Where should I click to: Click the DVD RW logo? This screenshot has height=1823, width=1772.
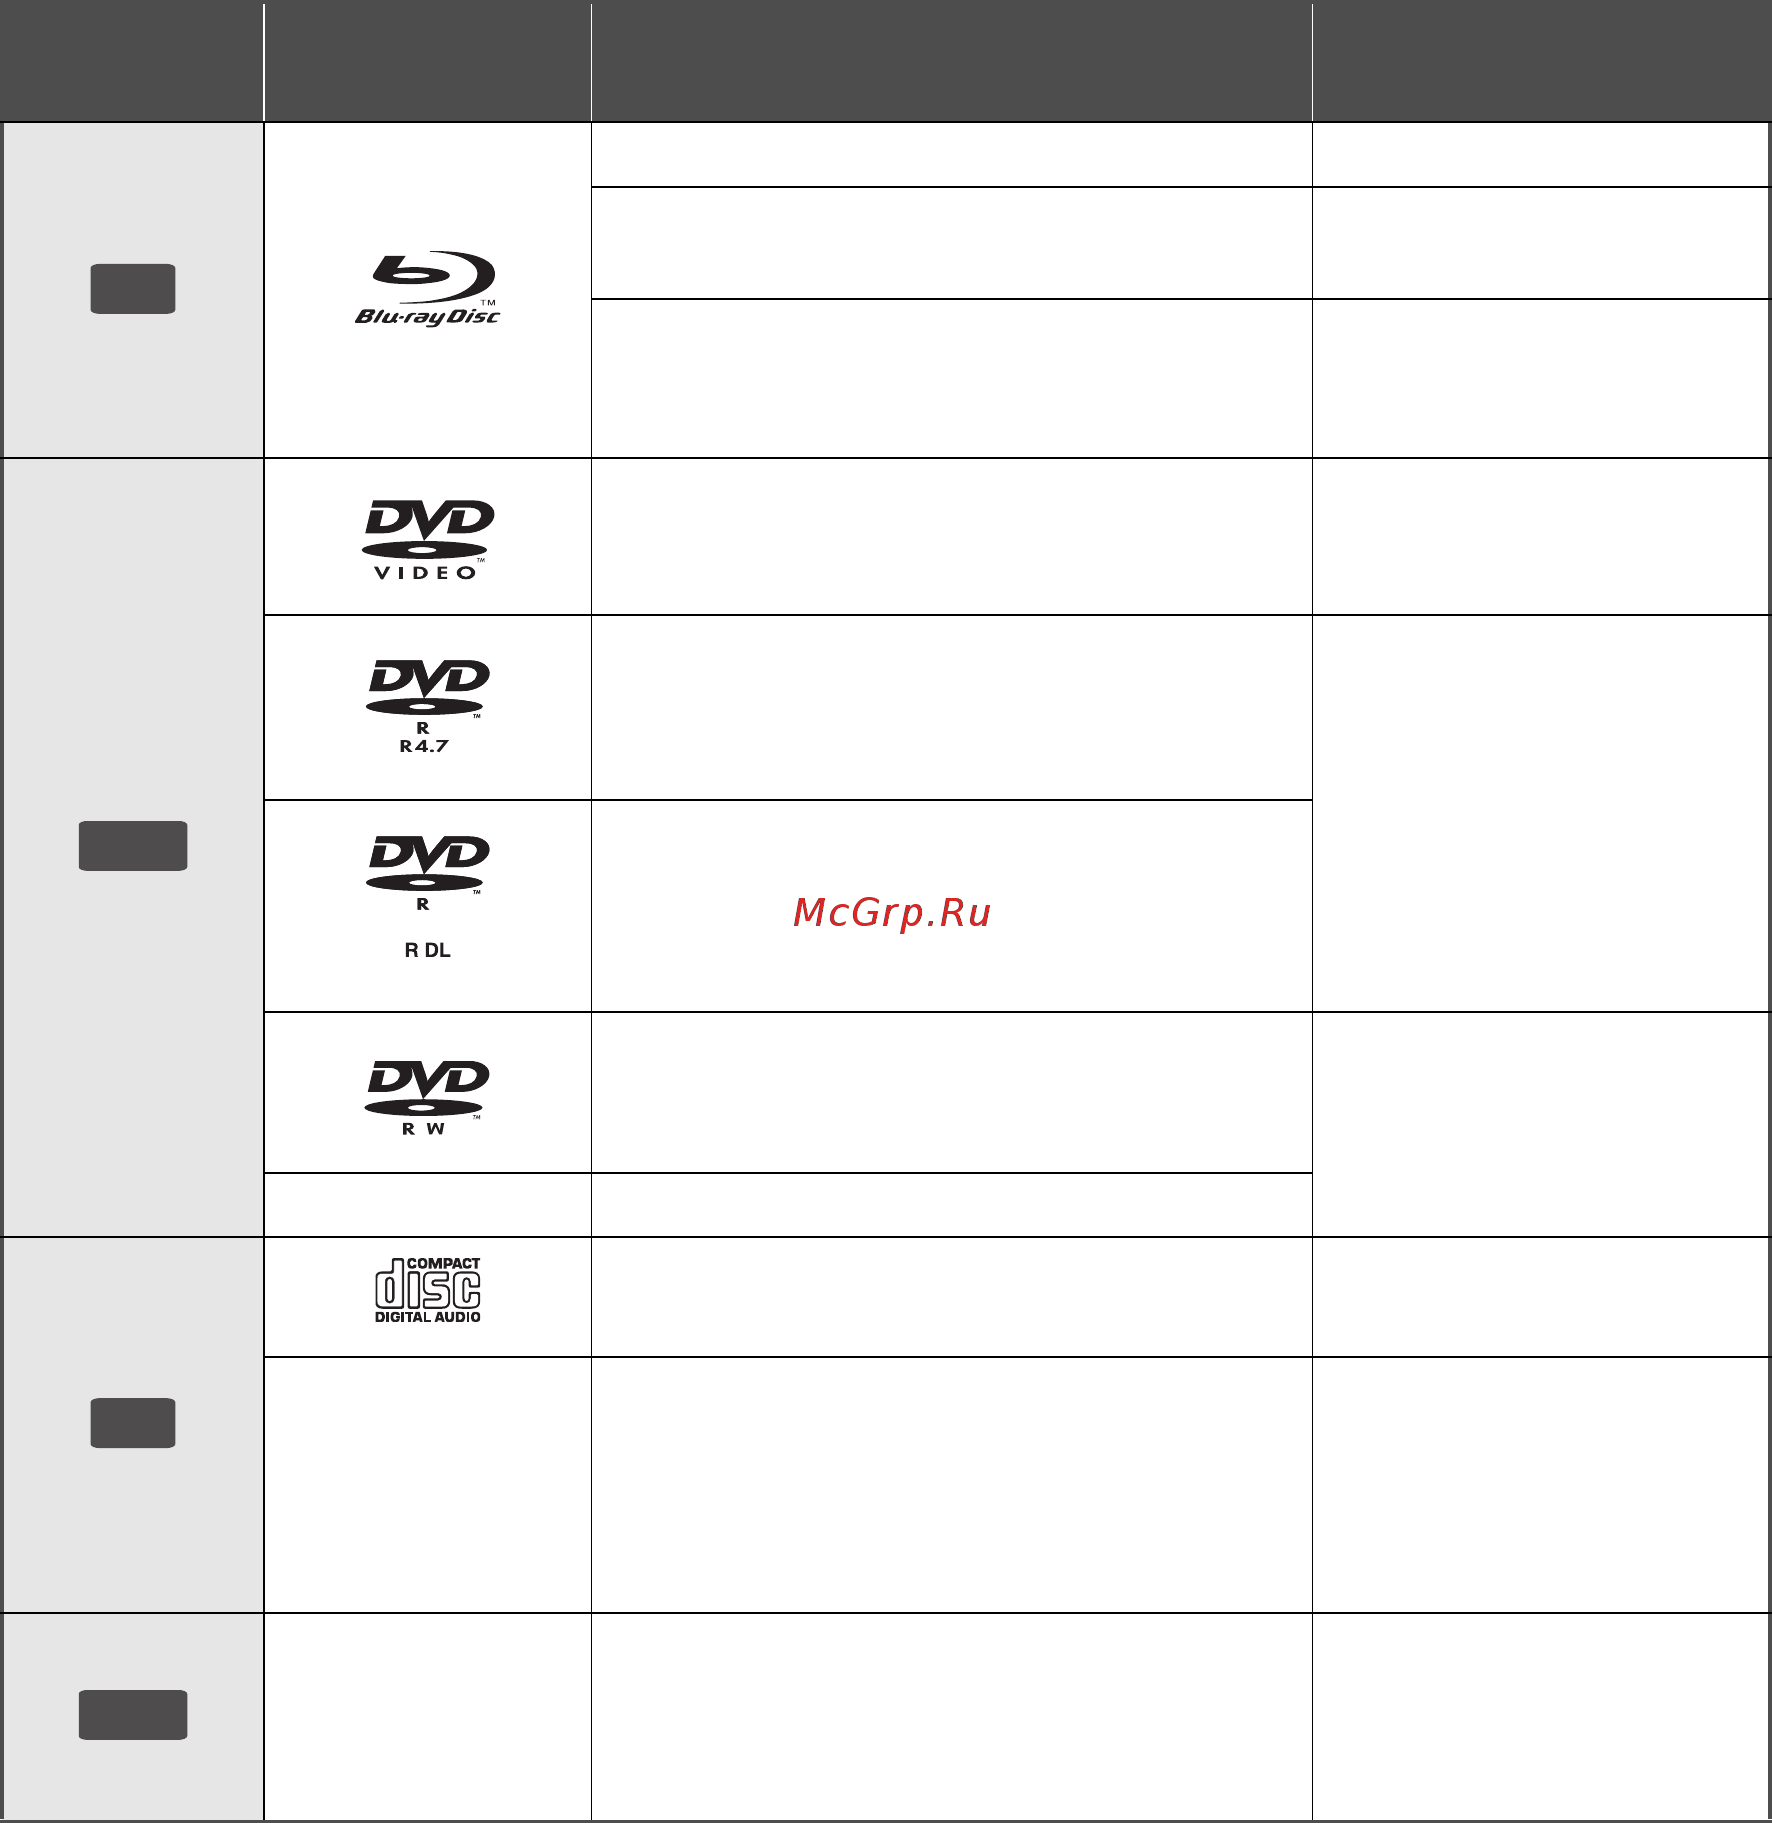[x=427, y=1098]
